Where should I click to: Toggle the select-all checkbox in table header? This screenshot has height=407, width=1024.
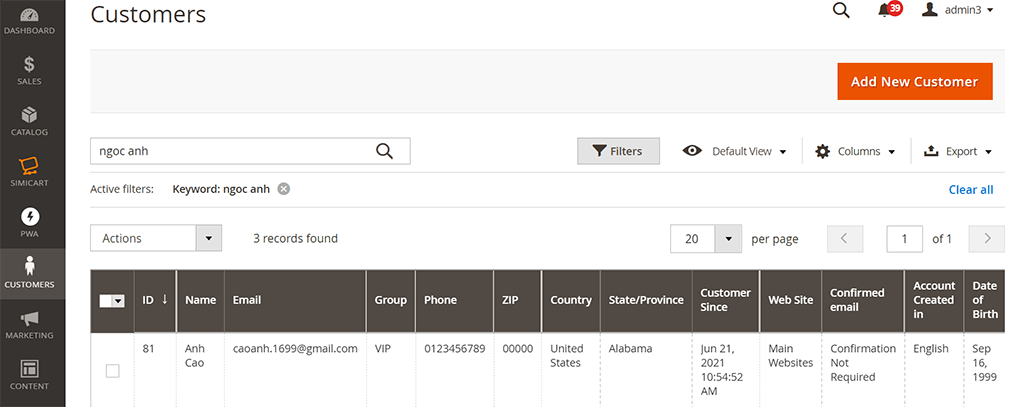(x=107, y=300)
